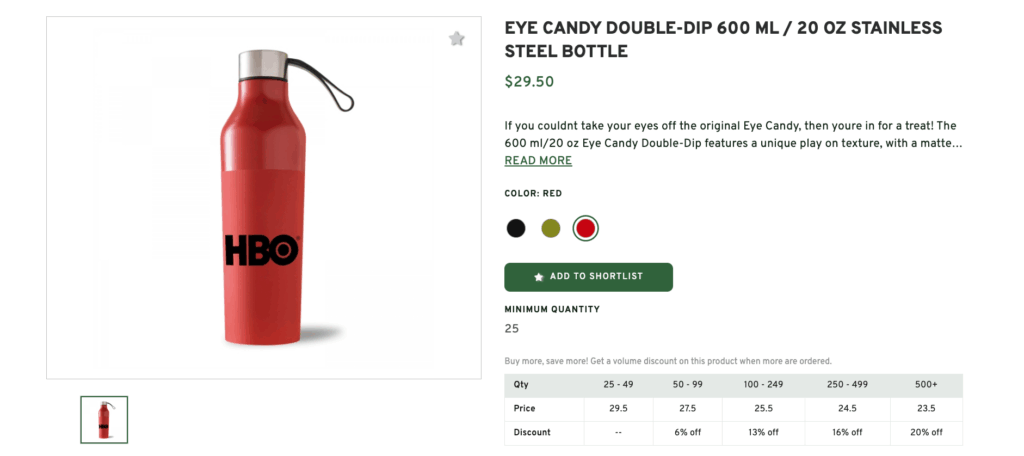Viewport: 1024px width, 456px height.
Task: Click the star icon inside shortlist button
Action: pyautogui.click(x=539, y=277)
